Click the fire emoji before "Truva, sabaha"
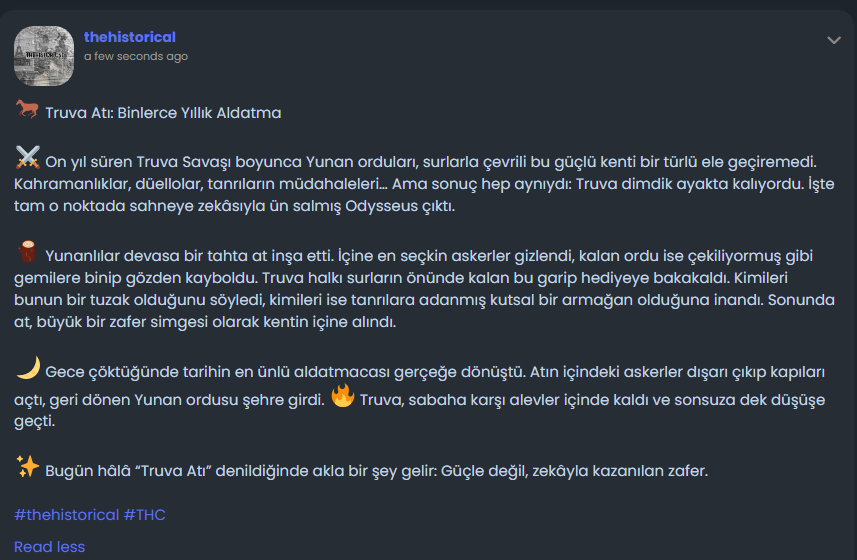The width and height of the screenshot is (857, 560). point(343,397)
